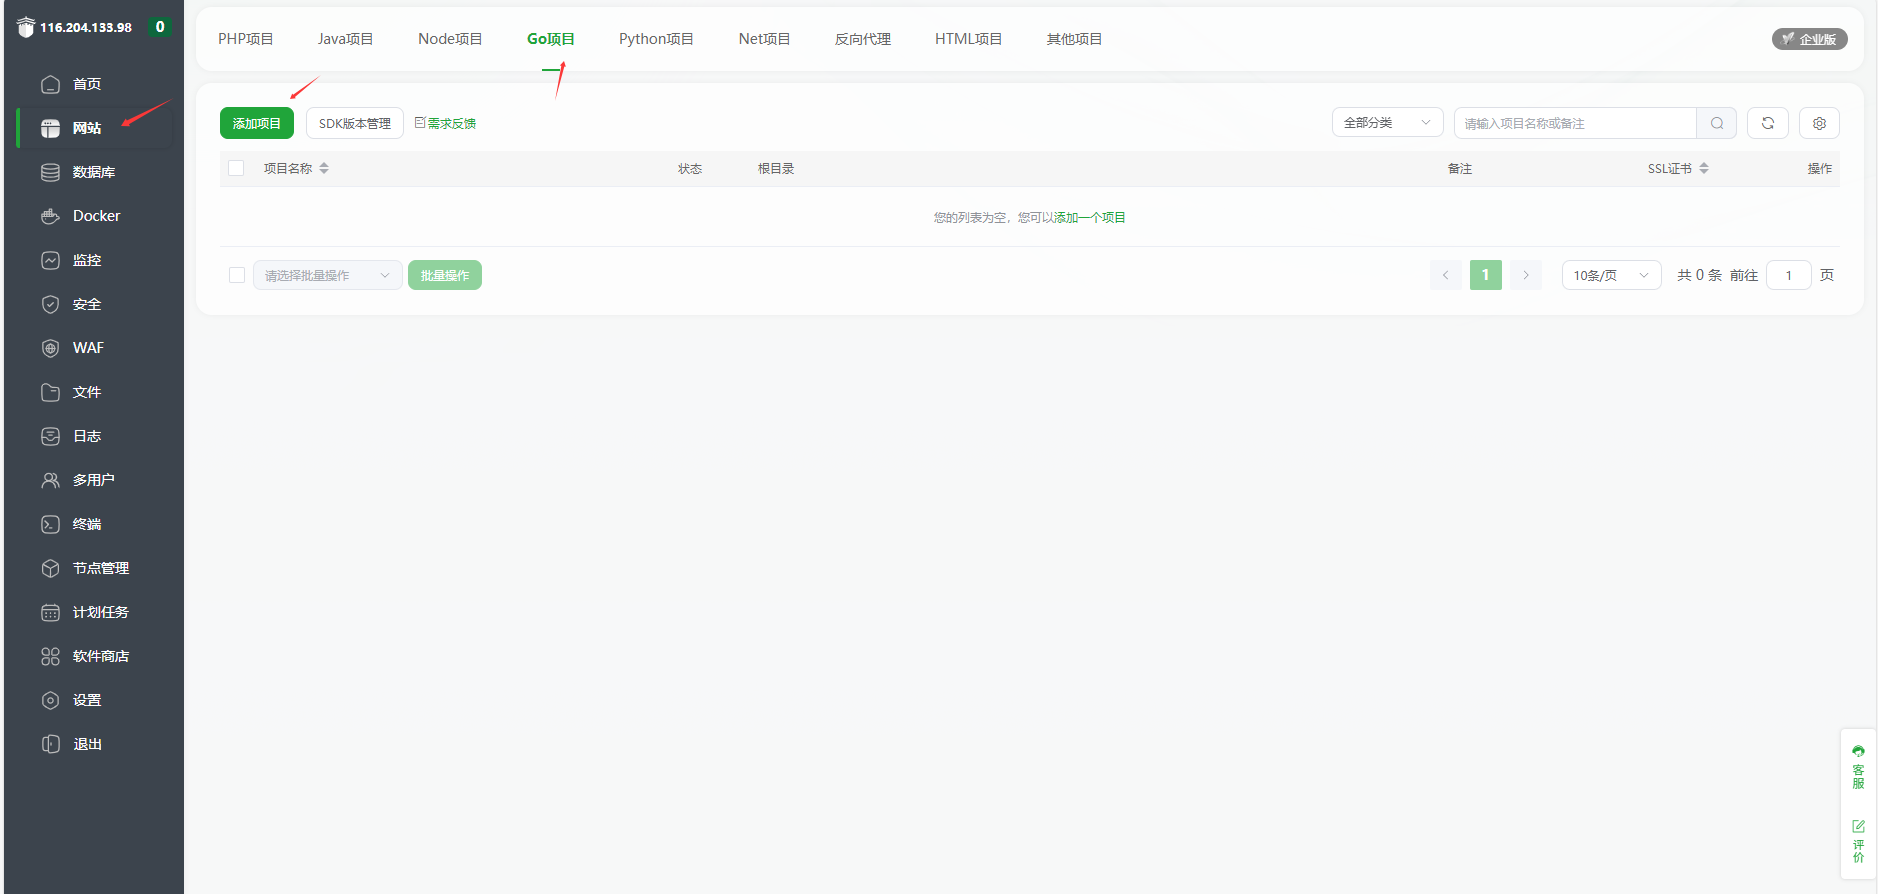Open the database sidebar icon
Screen dimensions: 1878x894
(x=50, y=172)
